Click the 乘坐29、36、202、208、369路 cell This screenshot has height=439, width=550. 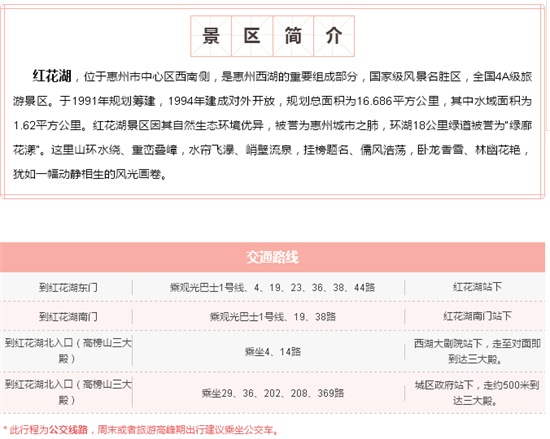click(x=273, y=393)
